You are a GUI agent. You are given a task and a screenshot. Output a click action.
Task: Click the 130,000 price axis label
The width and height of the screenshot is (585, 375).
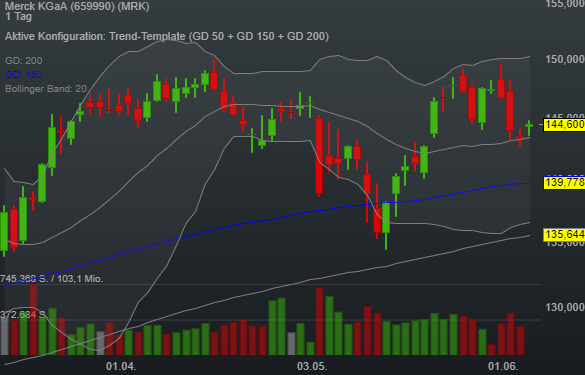(565, 307)
